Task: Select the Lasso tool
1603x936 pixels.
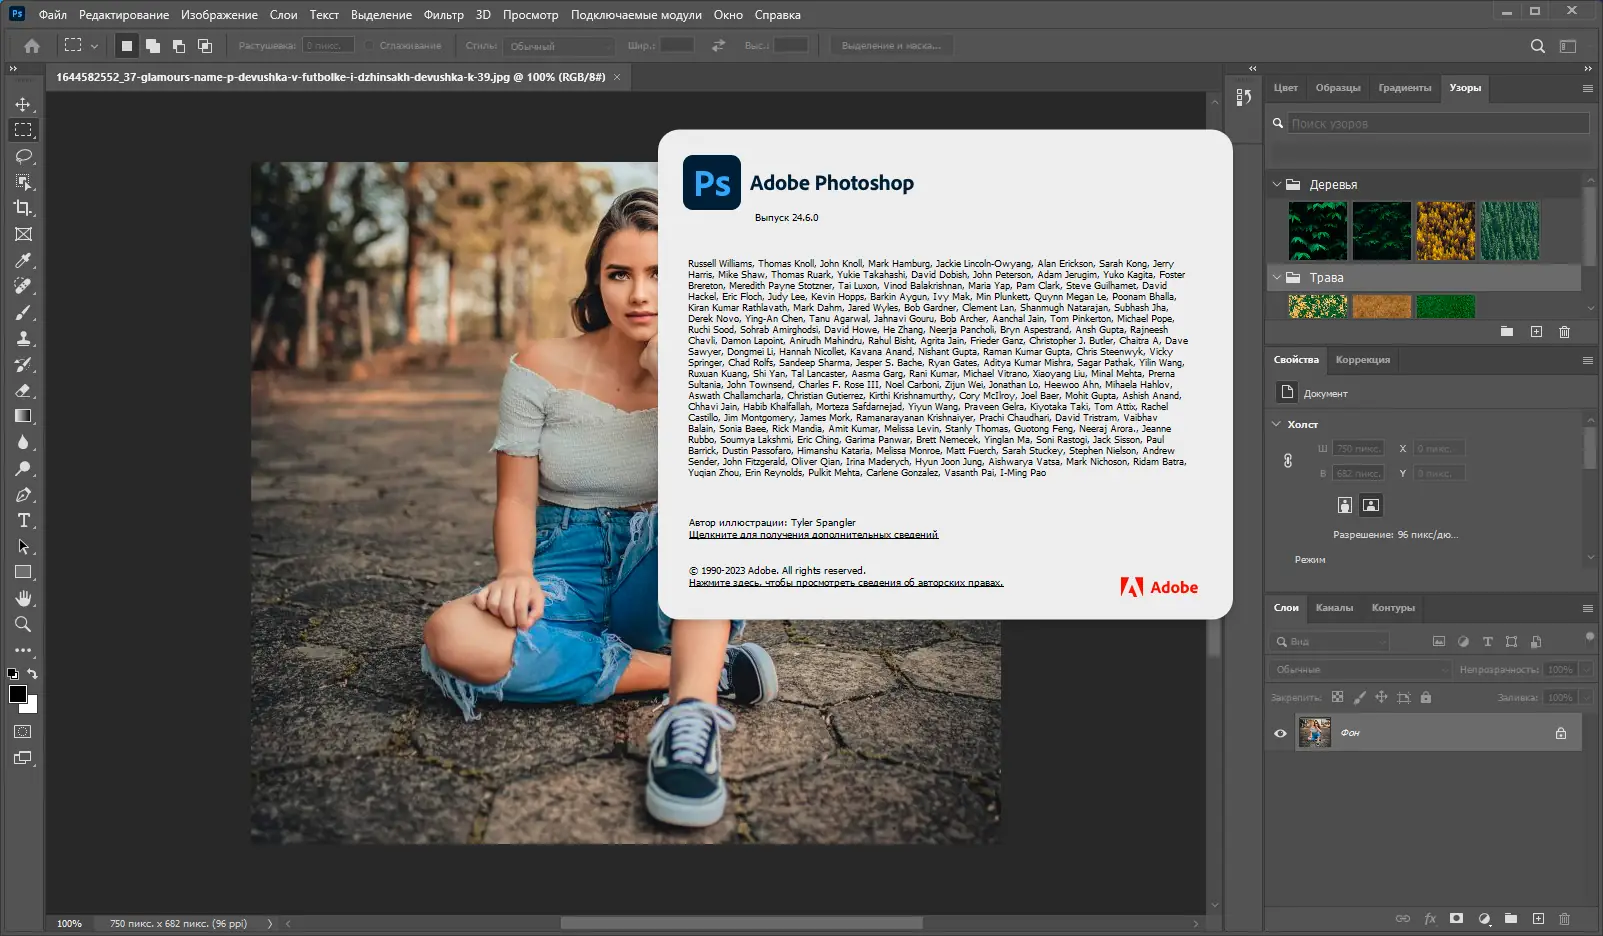Action: [23, 156]
